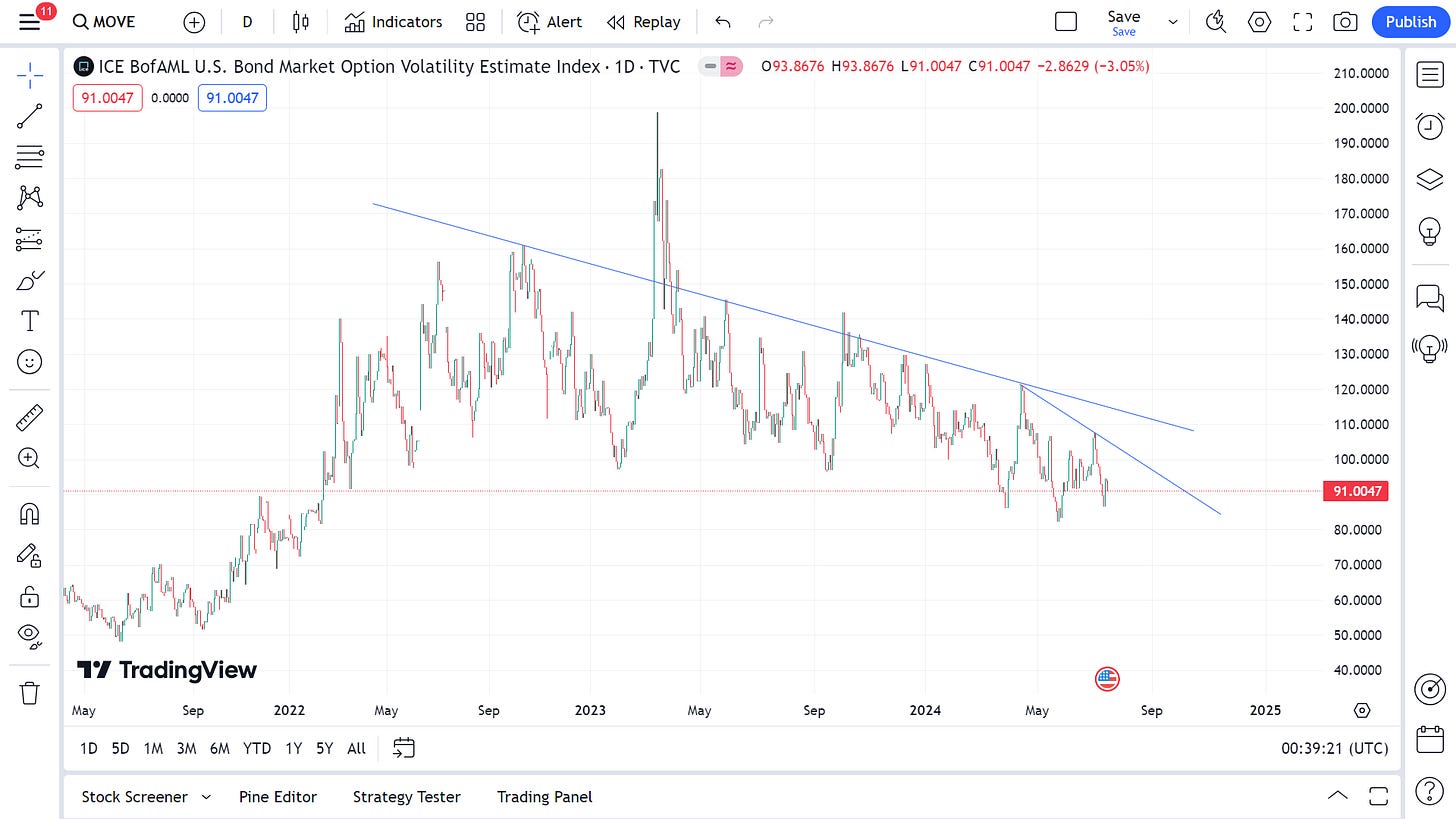1456x819 pixels.
Task: Select the Text annotation tool
Action: [x=30, y=321]
